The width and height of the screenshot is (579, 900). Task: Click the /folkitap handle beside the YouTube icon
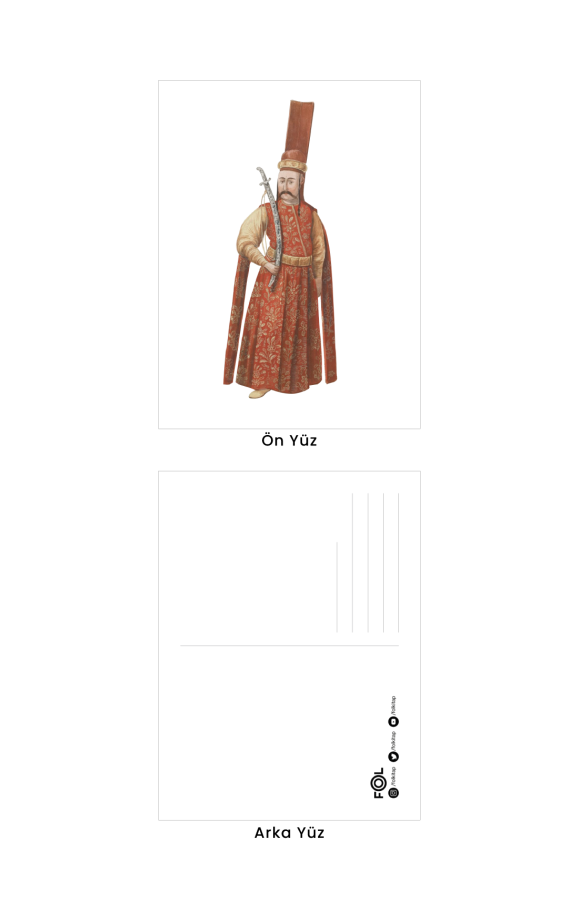pyautogui.click(x=394, y=706)
